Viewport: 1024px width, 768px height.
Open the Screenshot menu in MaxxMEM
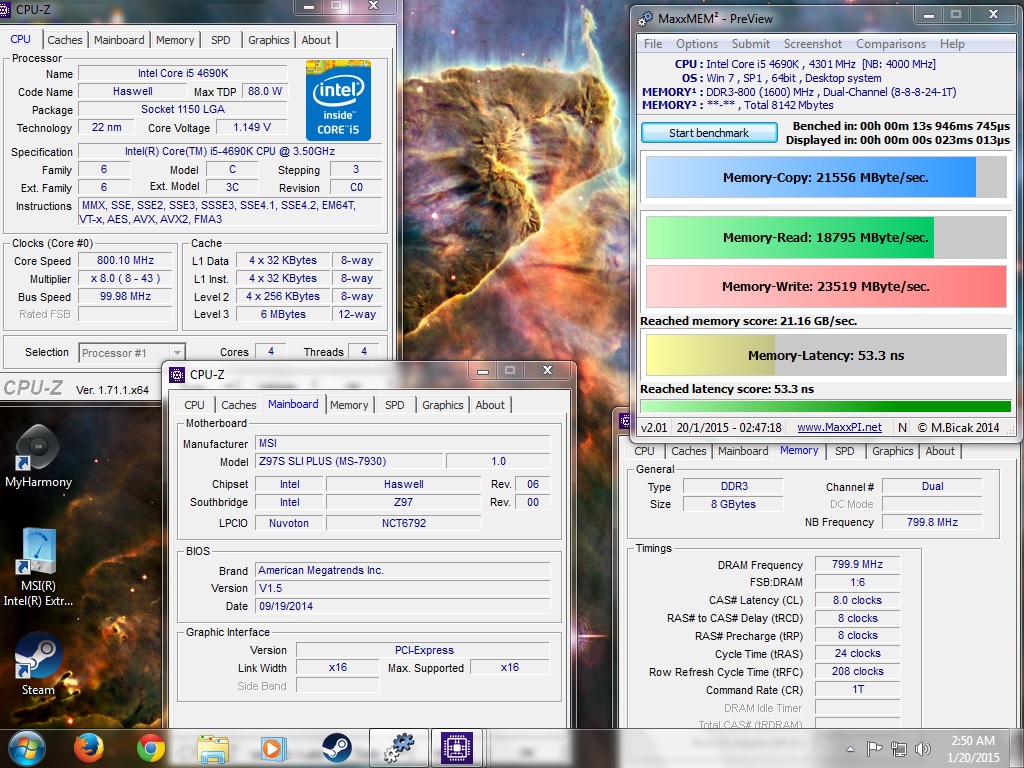click(x=812, y=44)
